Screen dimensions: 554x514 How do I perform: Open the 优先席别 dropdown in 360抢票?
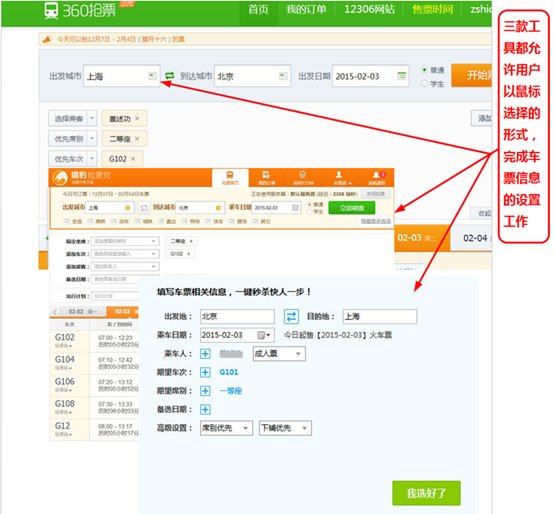(92, 139)
